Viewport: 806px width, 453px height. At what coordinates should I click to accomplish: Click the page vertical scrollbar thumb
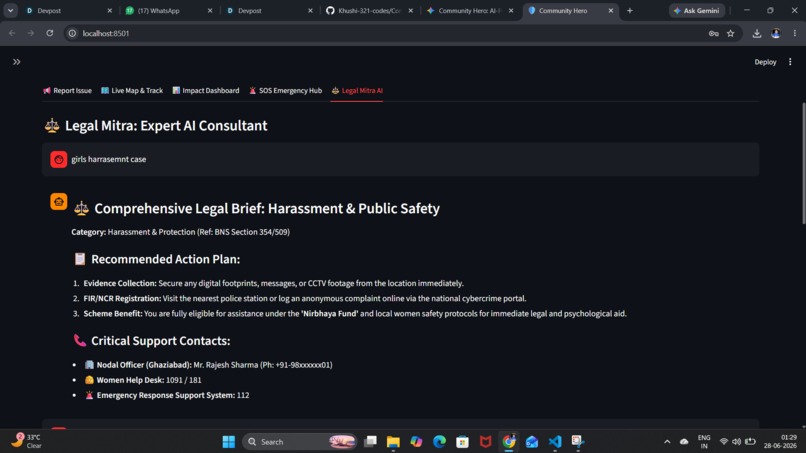[x=803, y=164]
